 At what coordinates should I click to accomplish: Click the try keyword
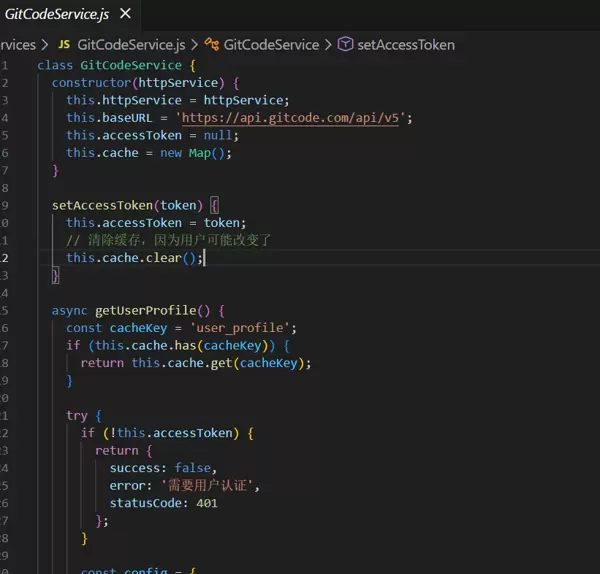point(77,415)
